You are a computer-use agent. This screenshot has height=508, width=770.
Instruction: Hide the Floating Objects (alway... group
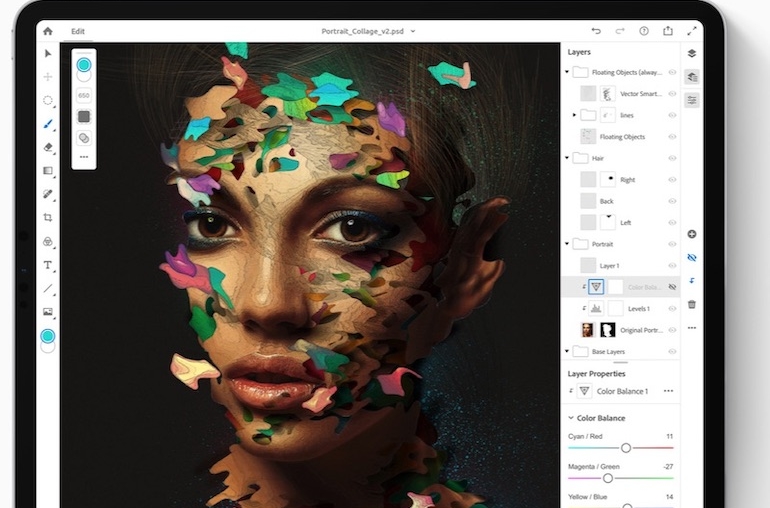[x=672, y=72]
